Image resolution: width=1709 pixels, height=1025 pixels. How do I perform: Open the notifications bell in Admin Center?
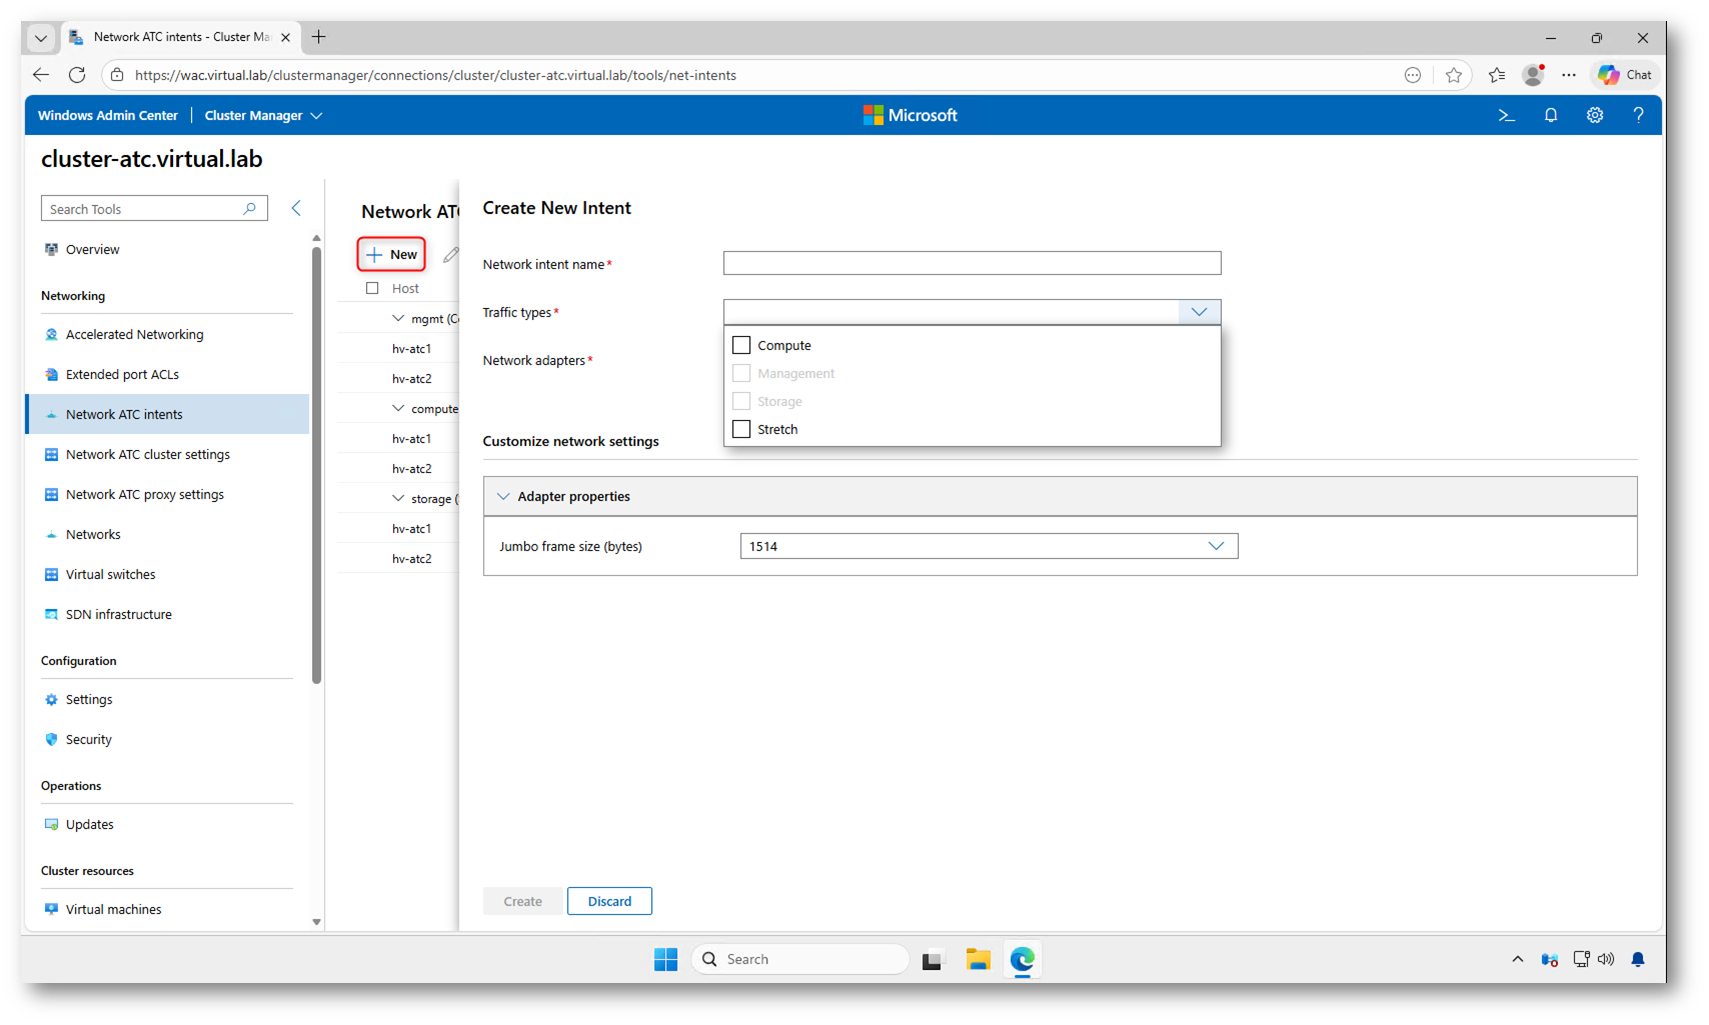[1550, 116]
